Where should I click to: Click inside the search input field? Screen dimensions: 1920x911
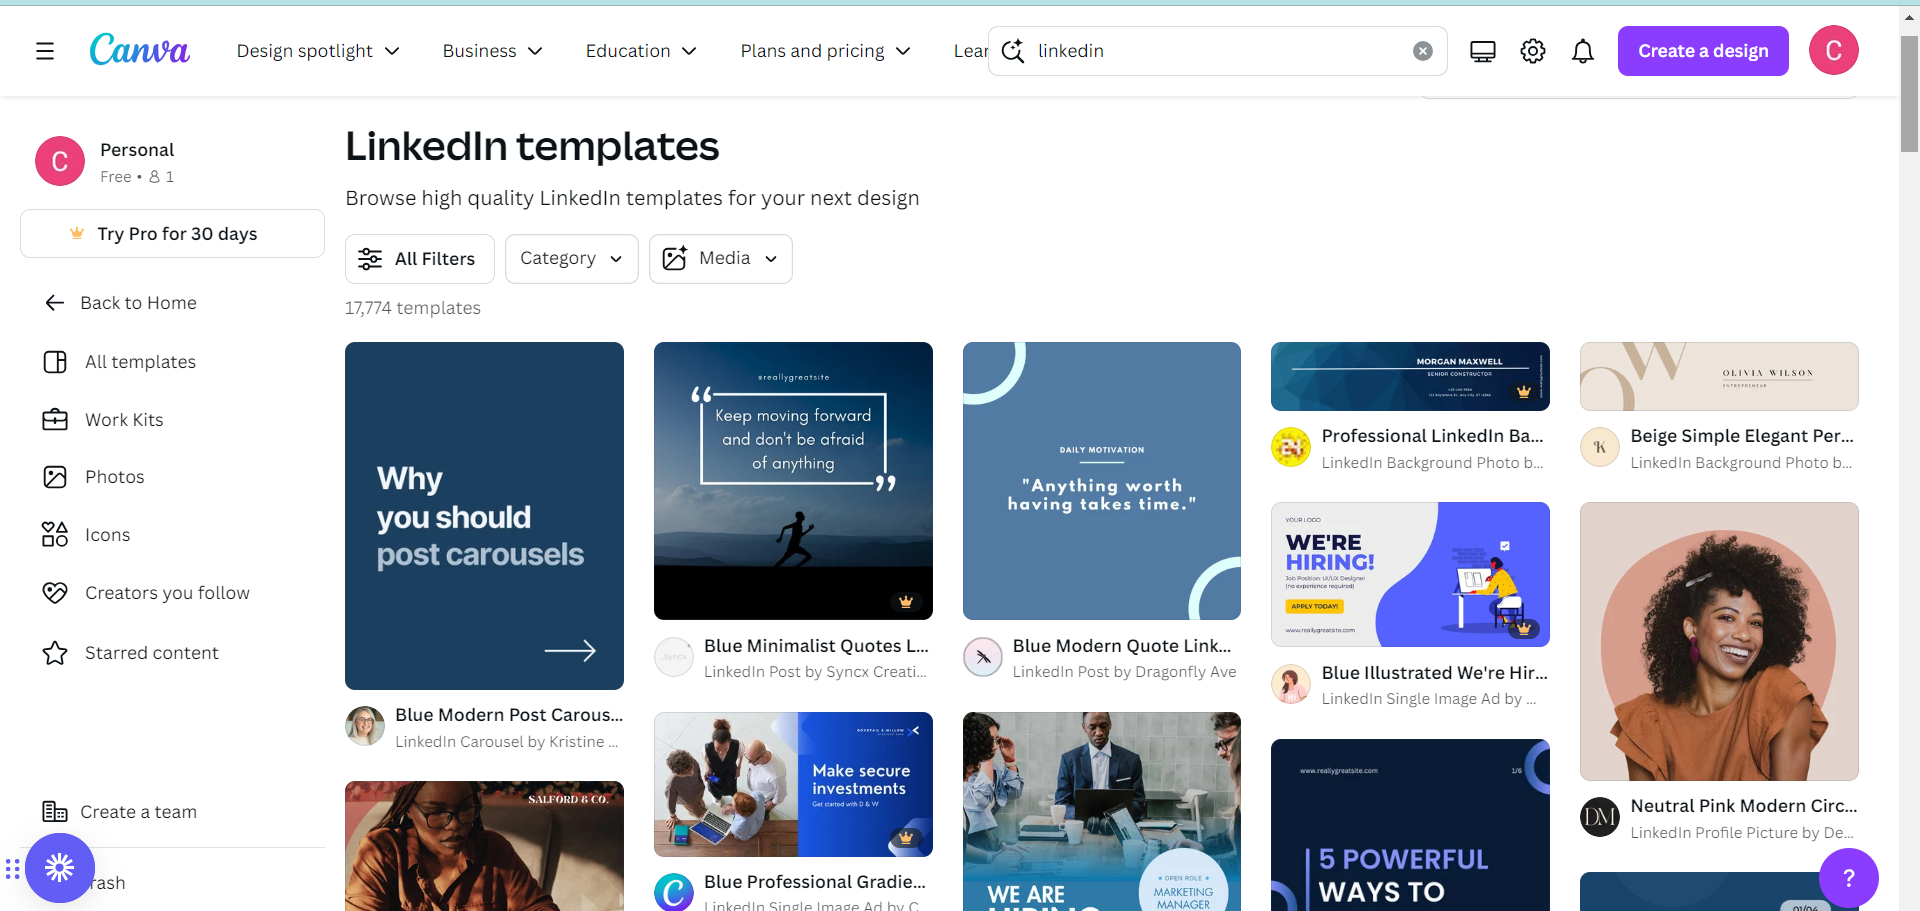(x=1200, y=51)
